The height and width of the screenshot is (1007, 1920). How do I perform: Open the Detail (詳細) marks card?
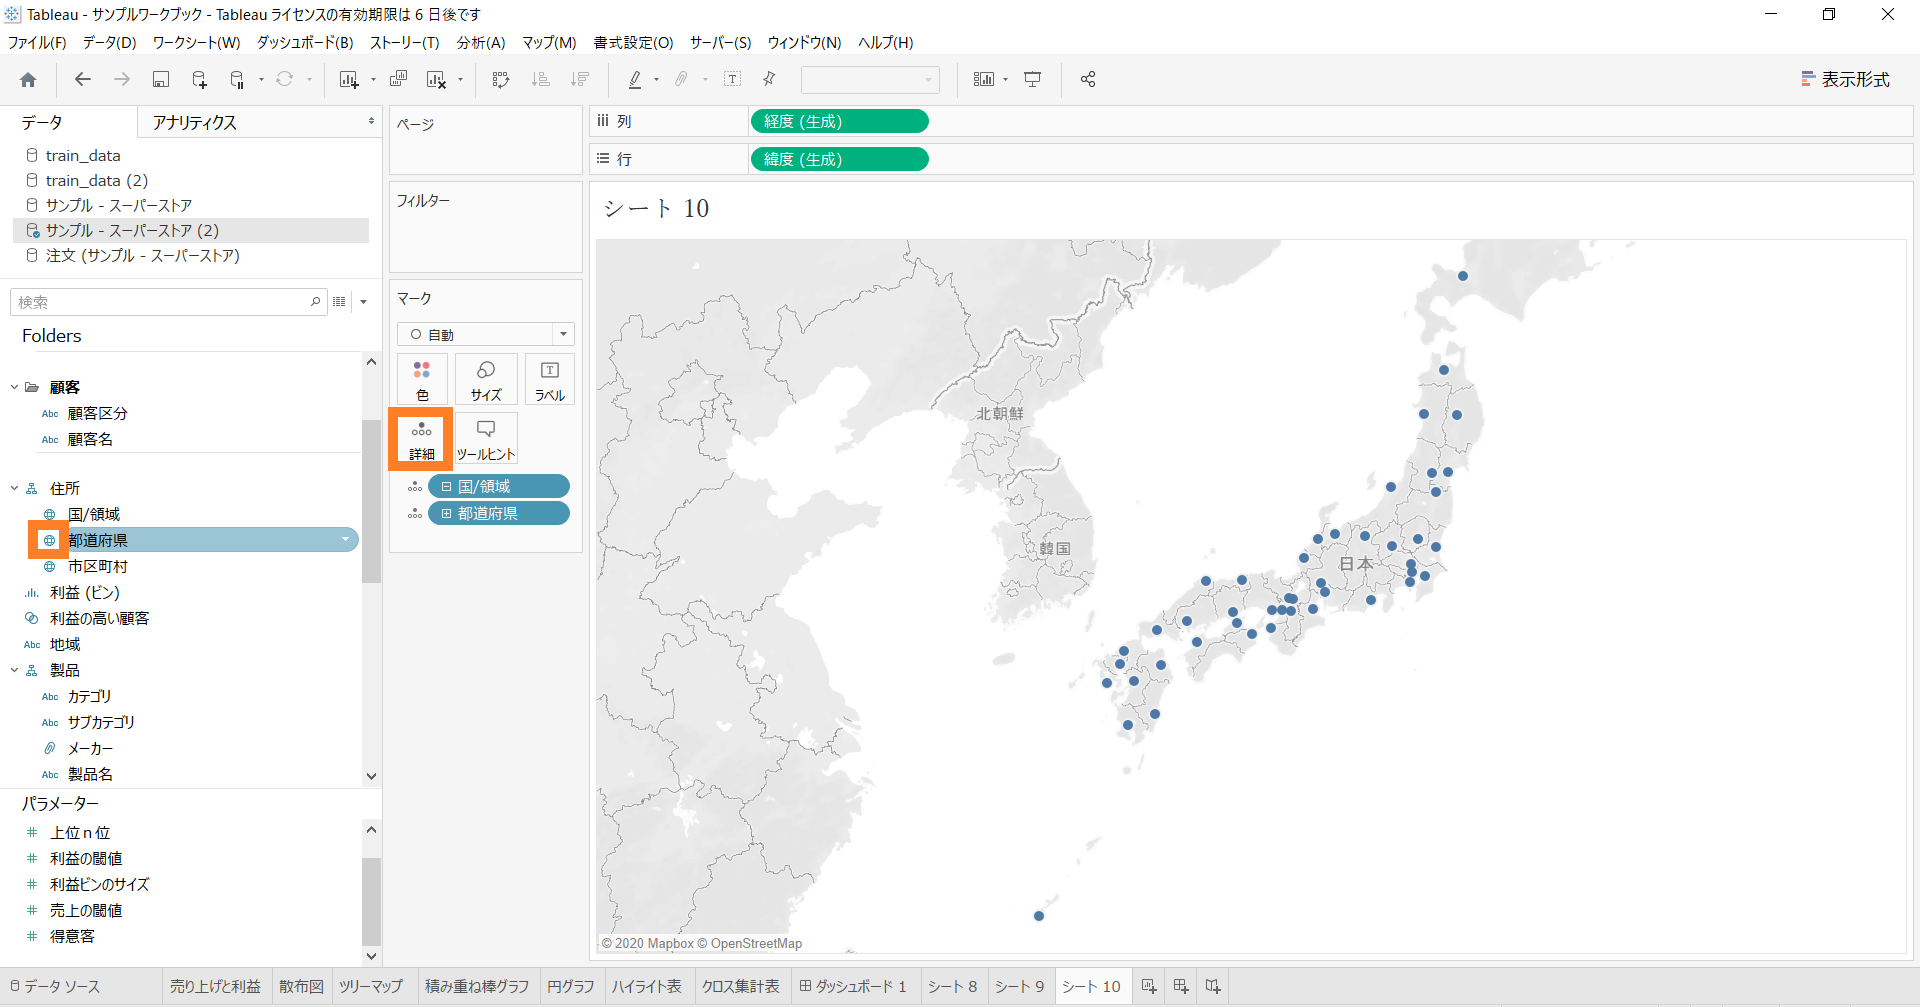click(422, 439)
